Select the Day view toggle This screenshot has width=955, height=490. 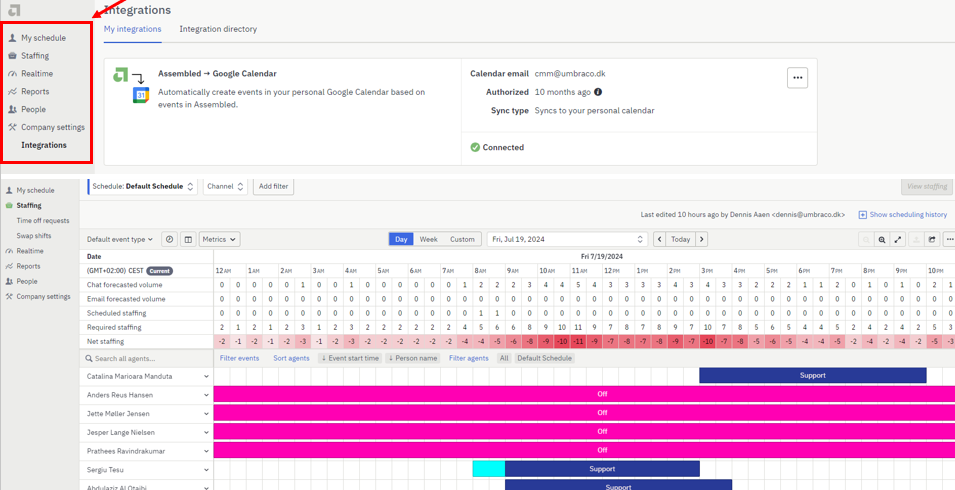pos(401,240)
